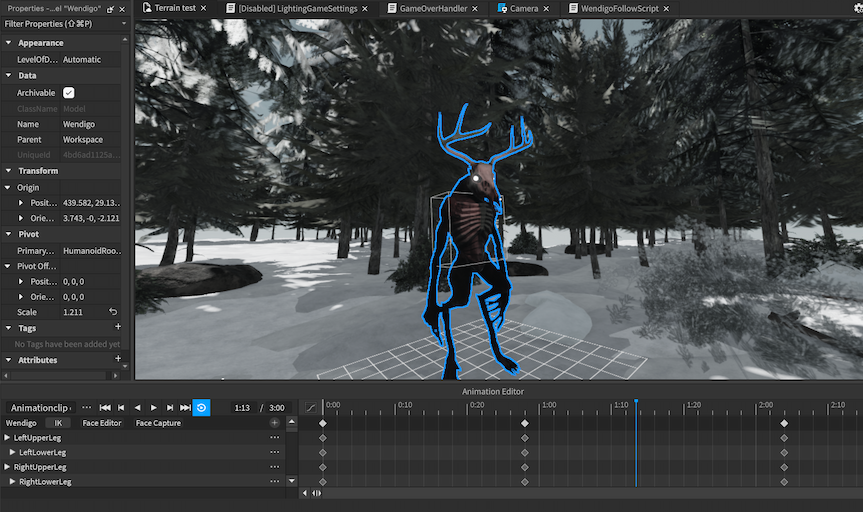The image size is (863, 512).
Task: Jump to the last animation keyframe
Action: coord(185,408)
